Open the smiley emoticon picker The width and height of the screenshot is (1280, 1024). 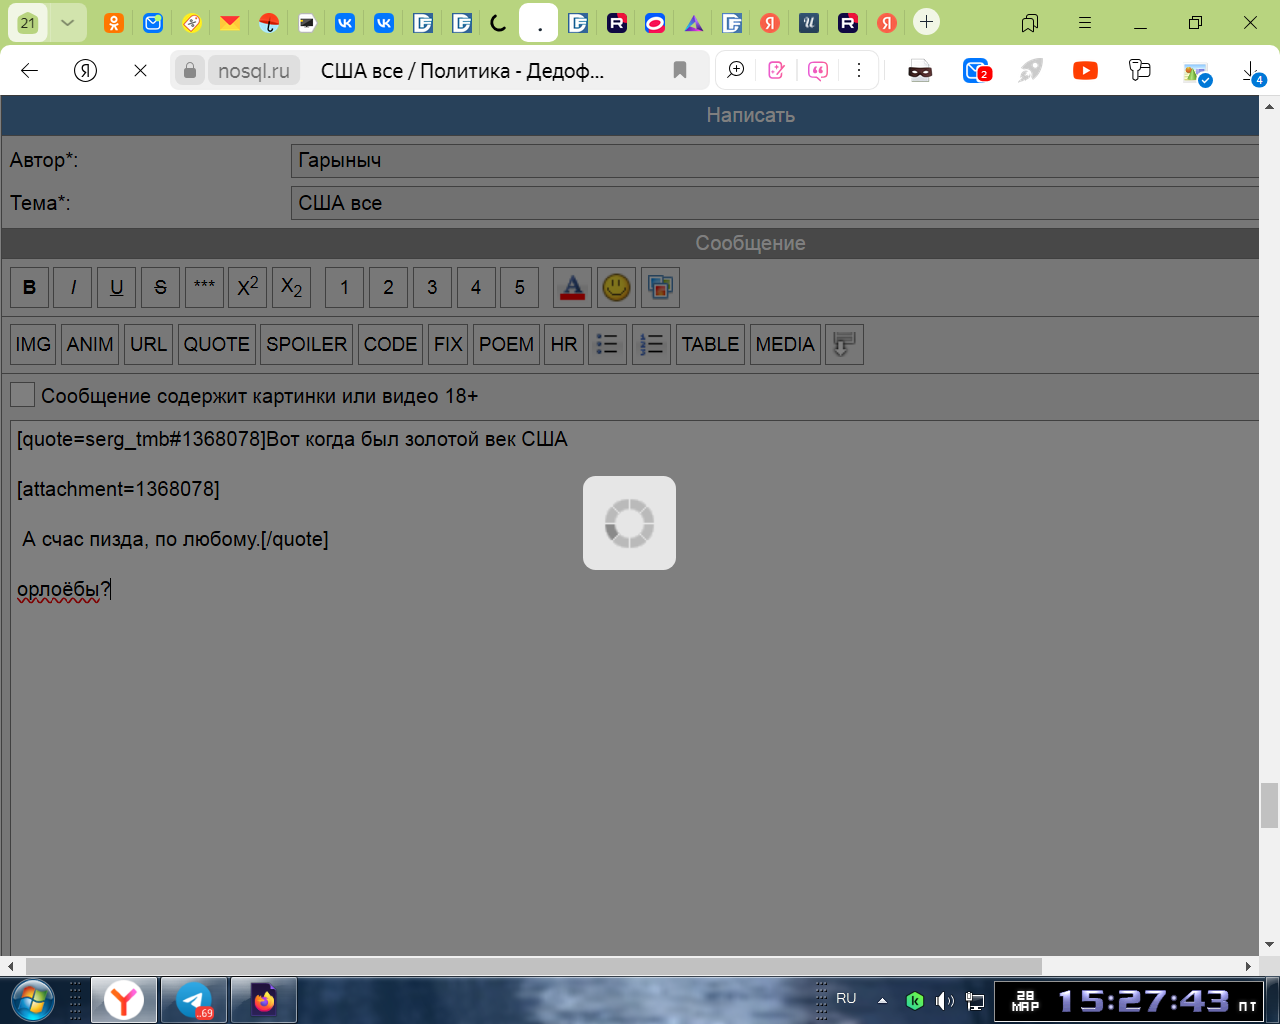coord(616,288)
